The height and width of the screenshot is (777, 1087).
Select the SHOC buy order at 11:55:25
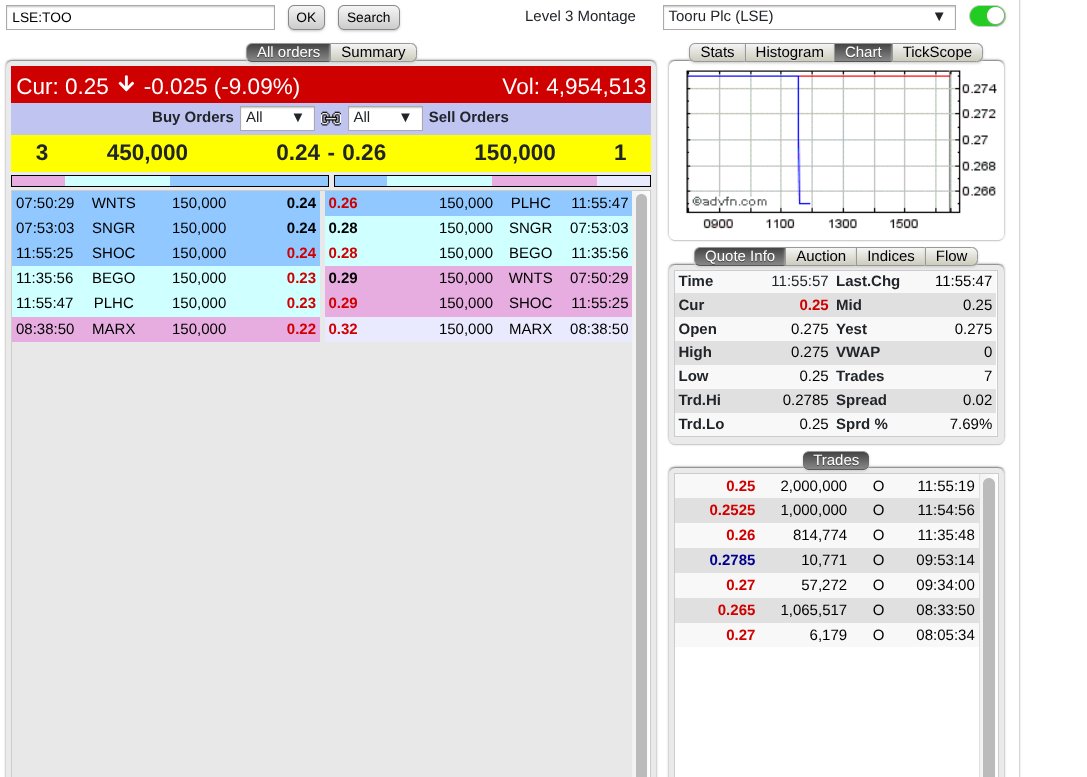[x=166, y=253]
